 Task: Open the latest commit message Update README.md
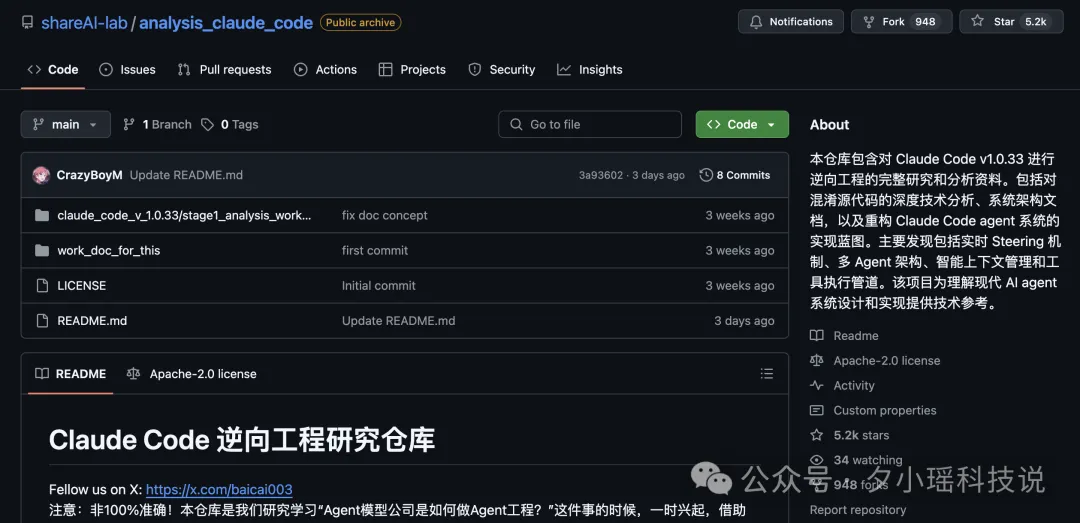click(186, 175)
